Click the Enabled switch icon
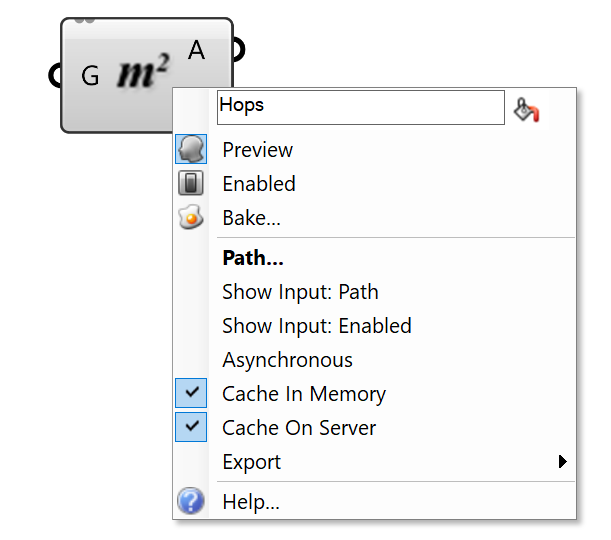Viewport: 611px width, 540px height. [191, 184]
